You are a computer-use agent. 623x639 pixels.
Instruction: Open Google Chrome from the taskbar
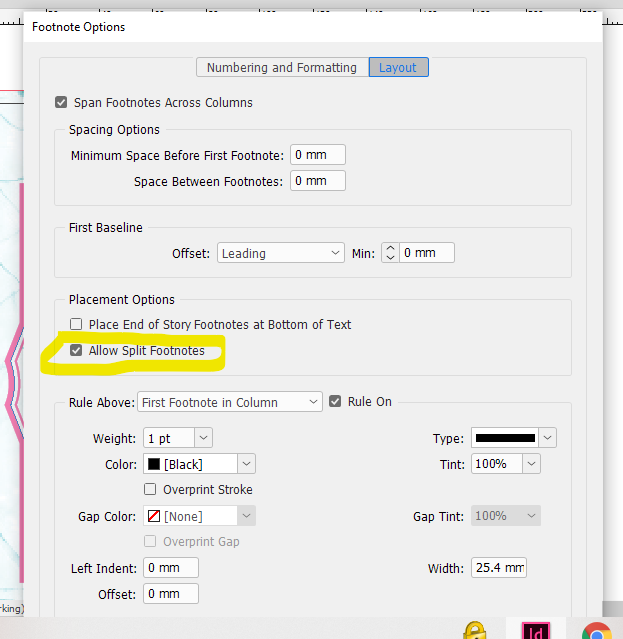tap(597, 630)
